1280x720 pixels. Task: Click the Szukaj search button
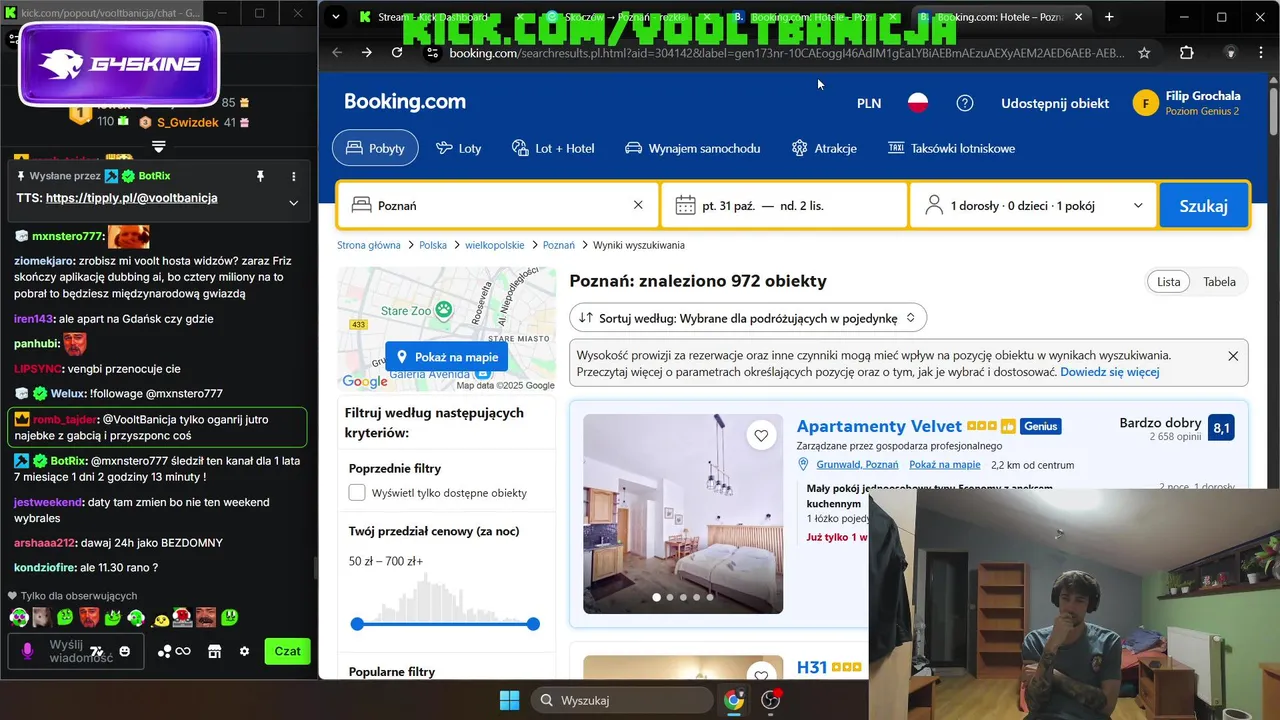1204,205
